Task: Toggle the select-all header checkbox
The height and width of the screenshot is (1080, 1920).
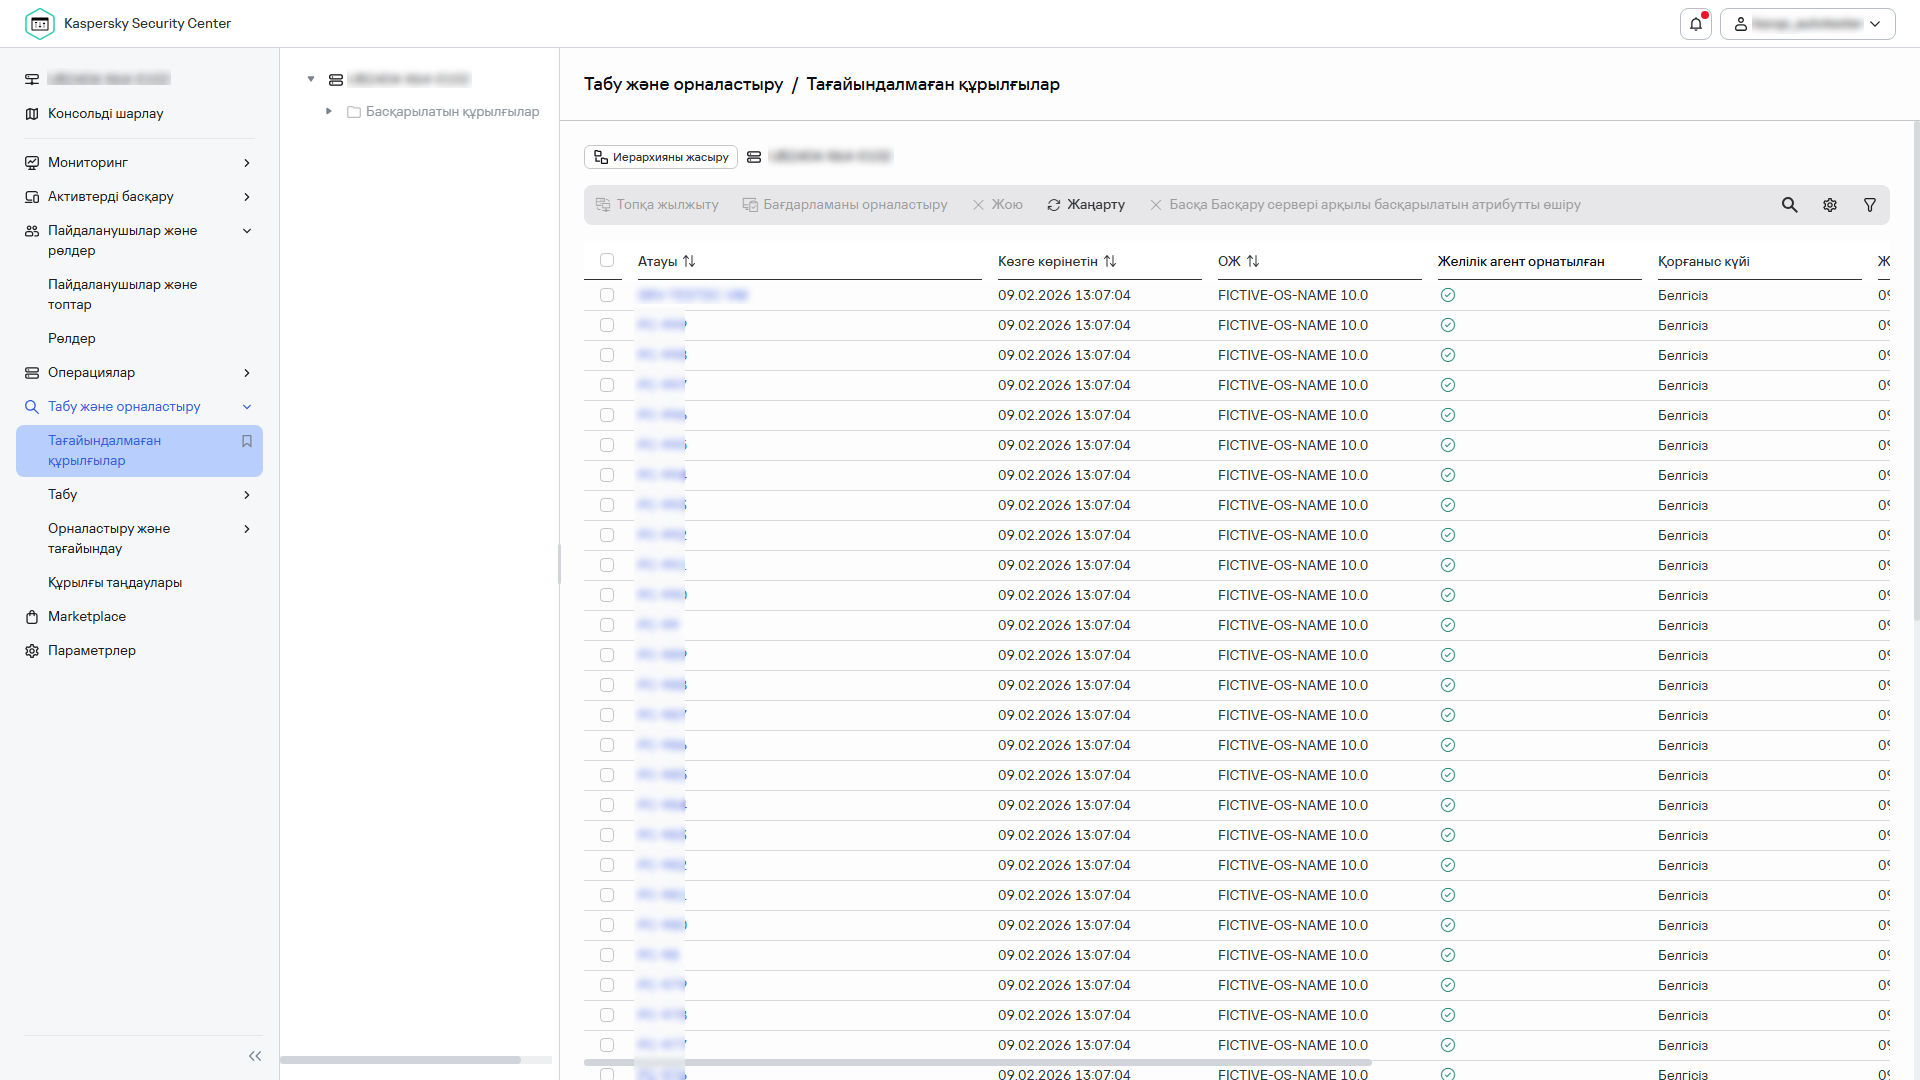Action: coord(607,260)
